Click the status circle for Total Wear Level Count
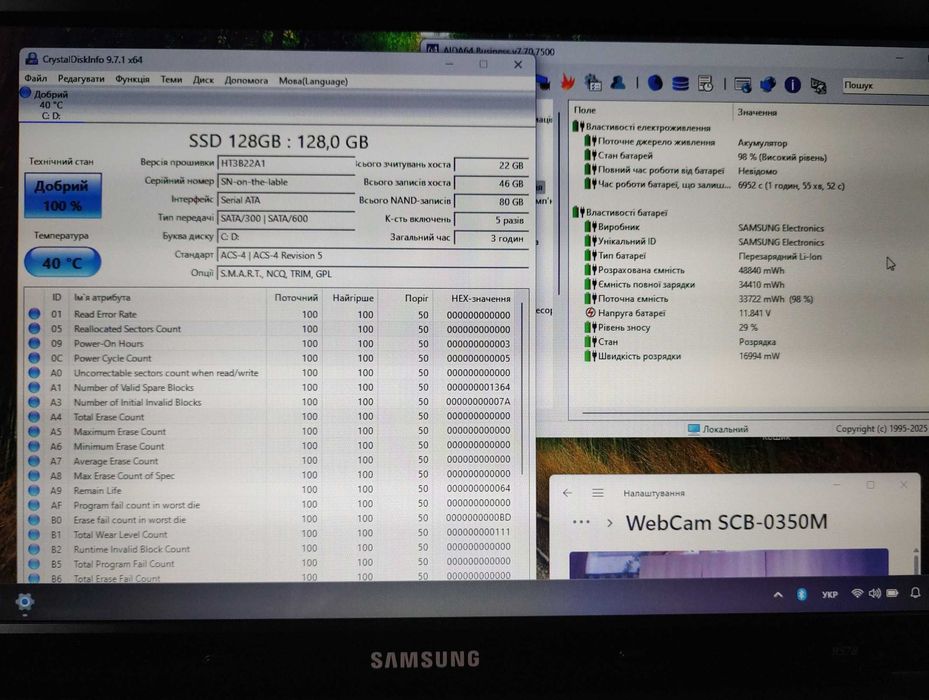Viewport: 929px width, 700px height. (x=34, y=534)
